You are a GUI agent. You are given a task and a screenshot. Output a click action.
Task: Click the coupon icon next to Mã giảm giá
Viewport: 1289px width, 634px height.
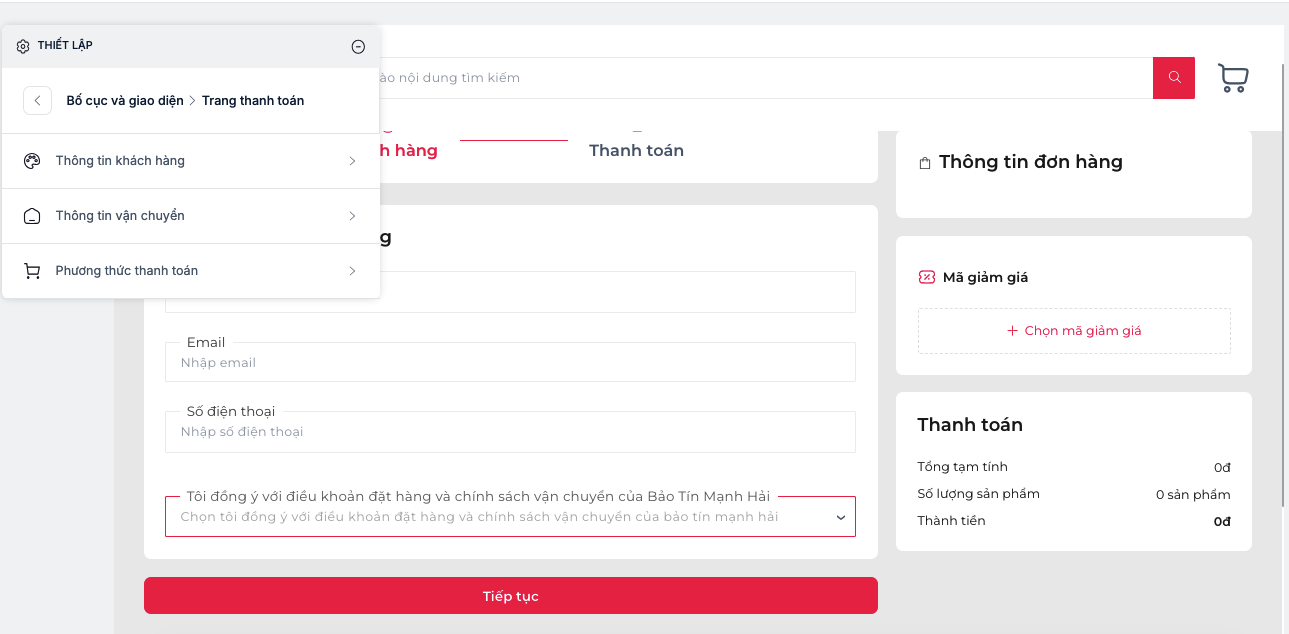click(927, 277)
